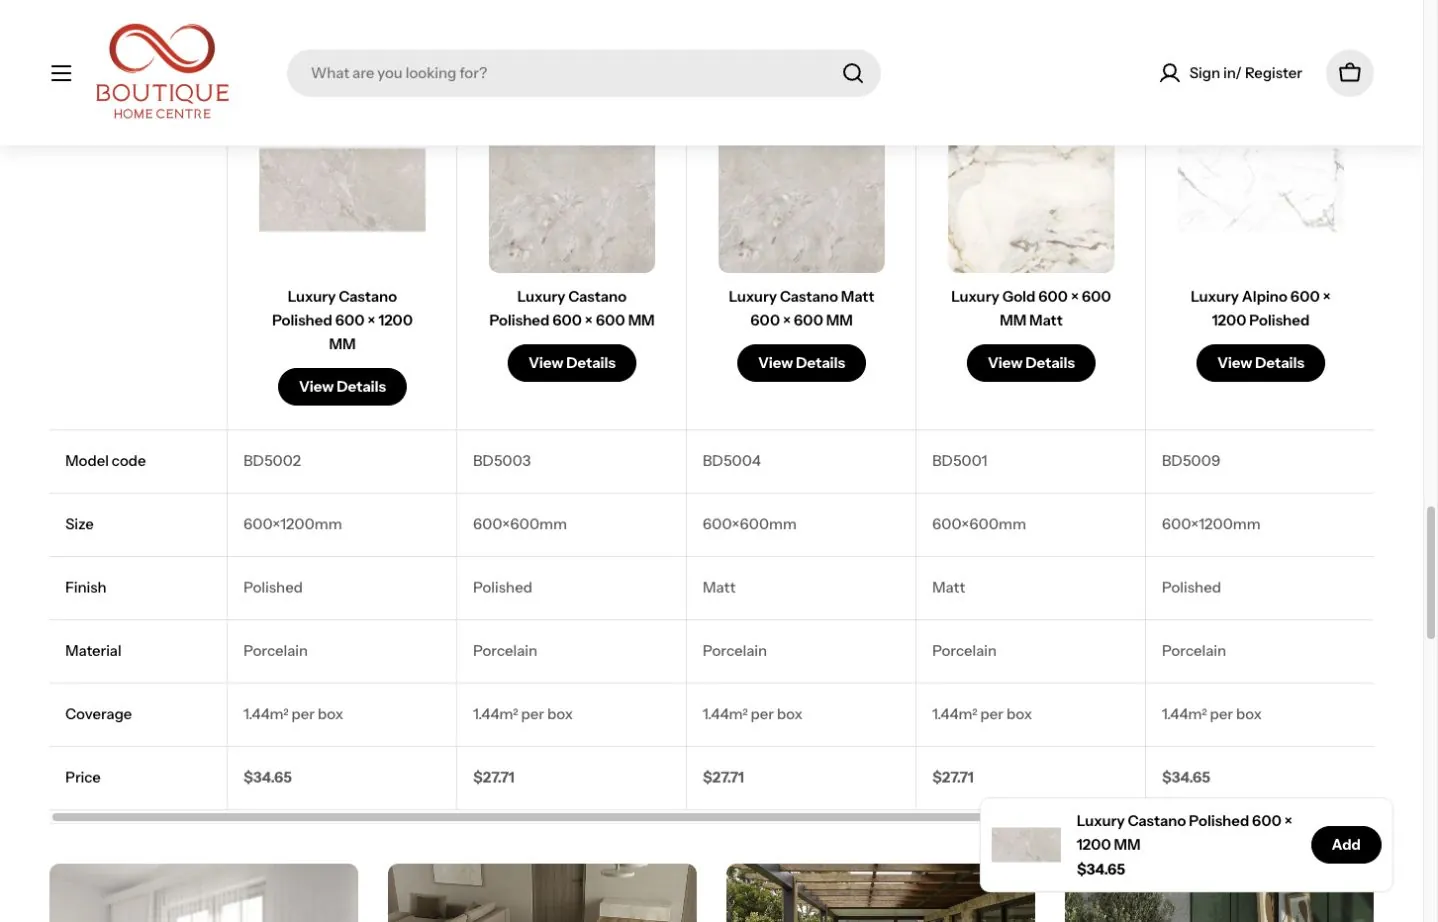Open Luxury Alpino 600 × 1200 Polished tile image
The width and height of the screenshot is (1438, 922).
point(1260,189)
